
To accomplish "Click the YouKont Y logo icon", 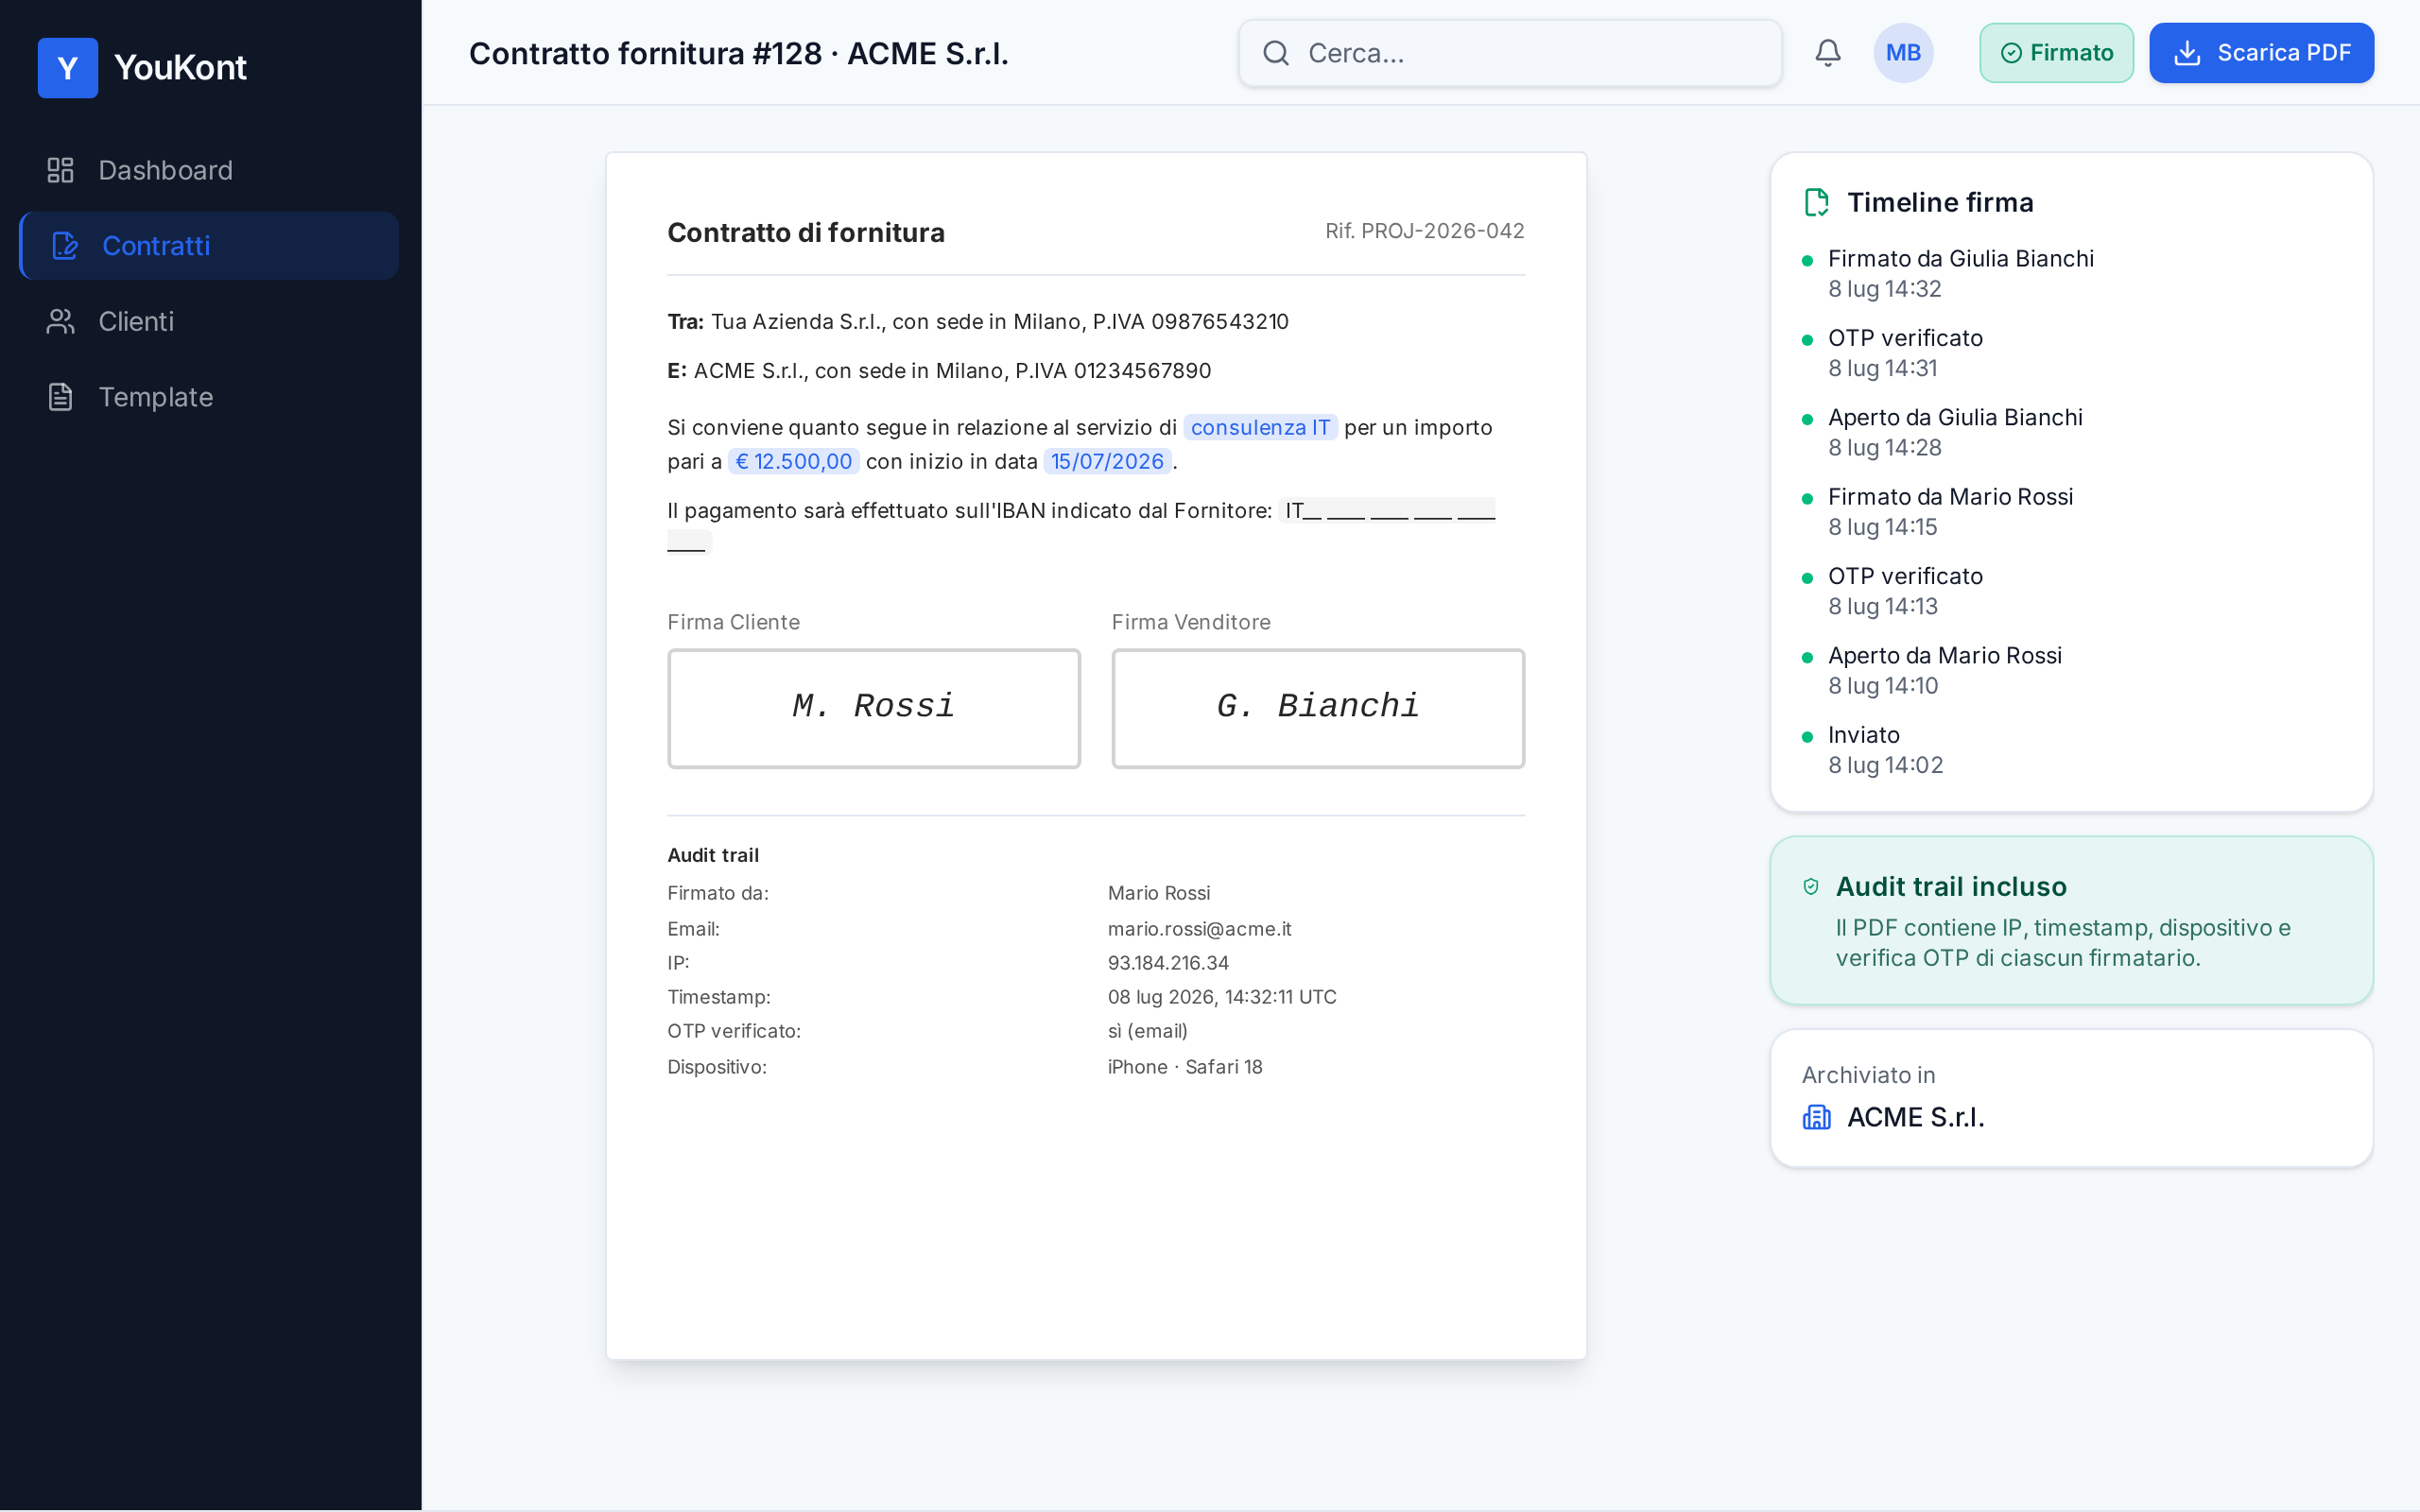I will [x=67, y=67].
